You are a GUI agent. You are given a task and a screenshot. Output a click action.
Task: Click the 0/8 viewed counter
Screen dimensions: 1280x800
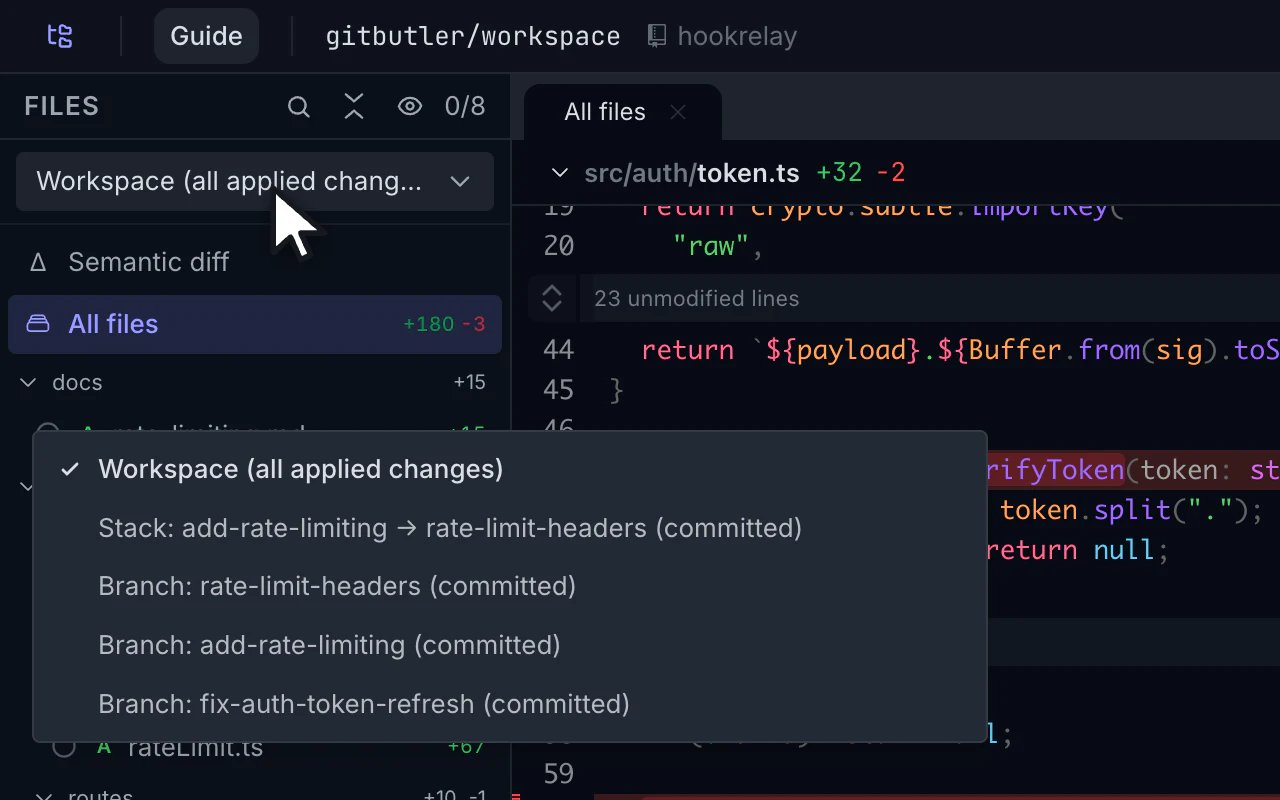click(465, 106)
